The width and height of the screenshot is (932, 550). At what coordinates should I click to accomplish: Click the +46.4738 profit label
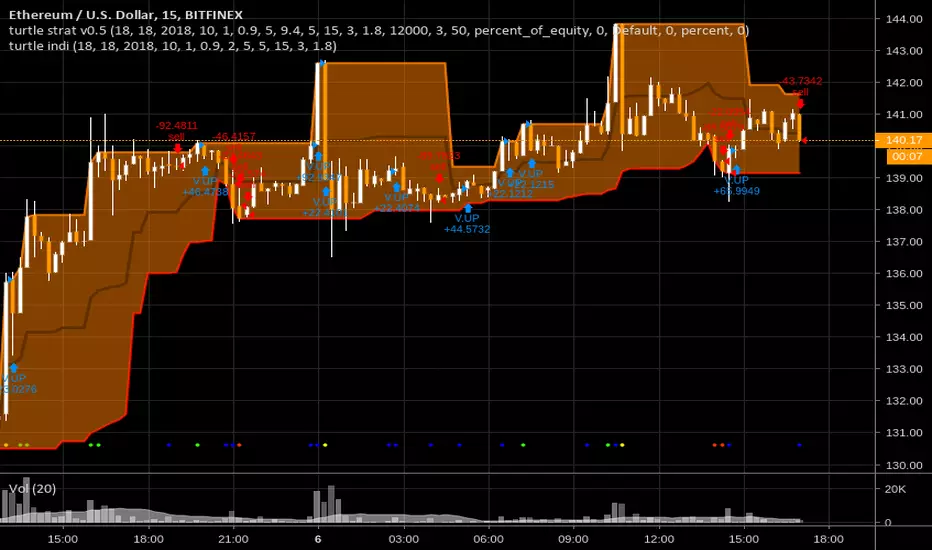point(205,192)
